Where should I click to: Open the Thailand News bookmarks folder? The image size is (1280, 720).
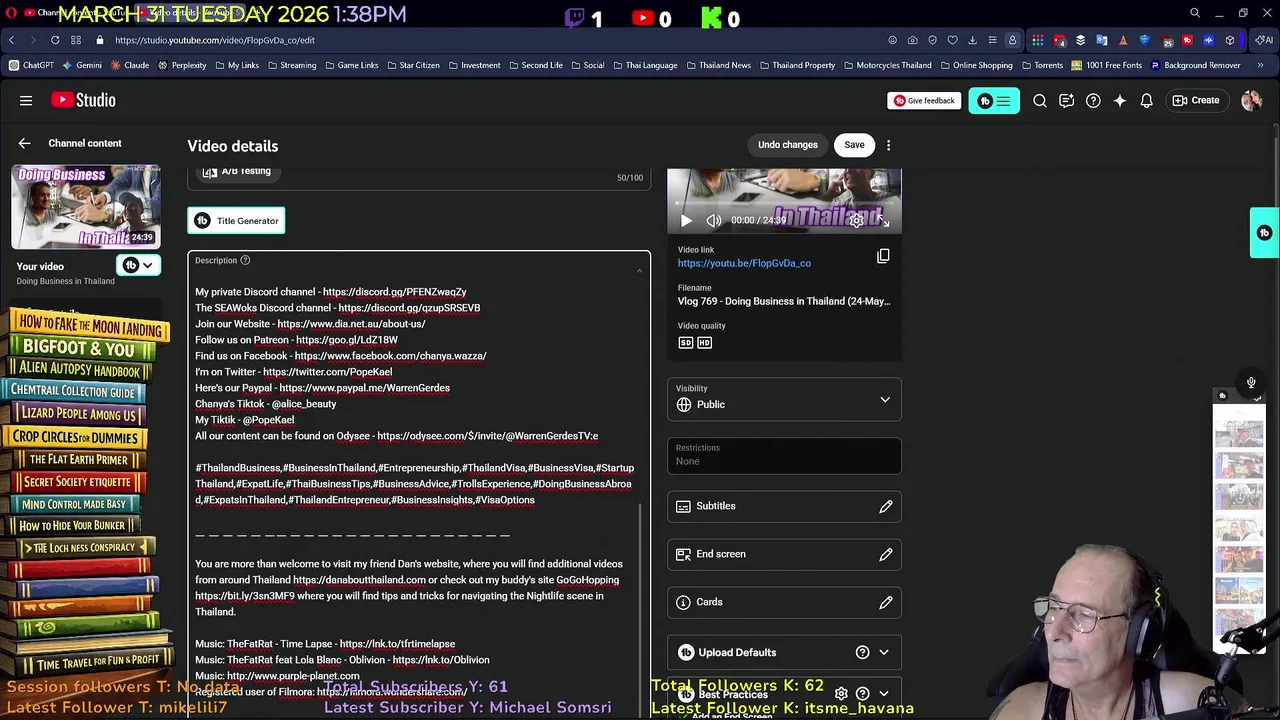(718, 65)
